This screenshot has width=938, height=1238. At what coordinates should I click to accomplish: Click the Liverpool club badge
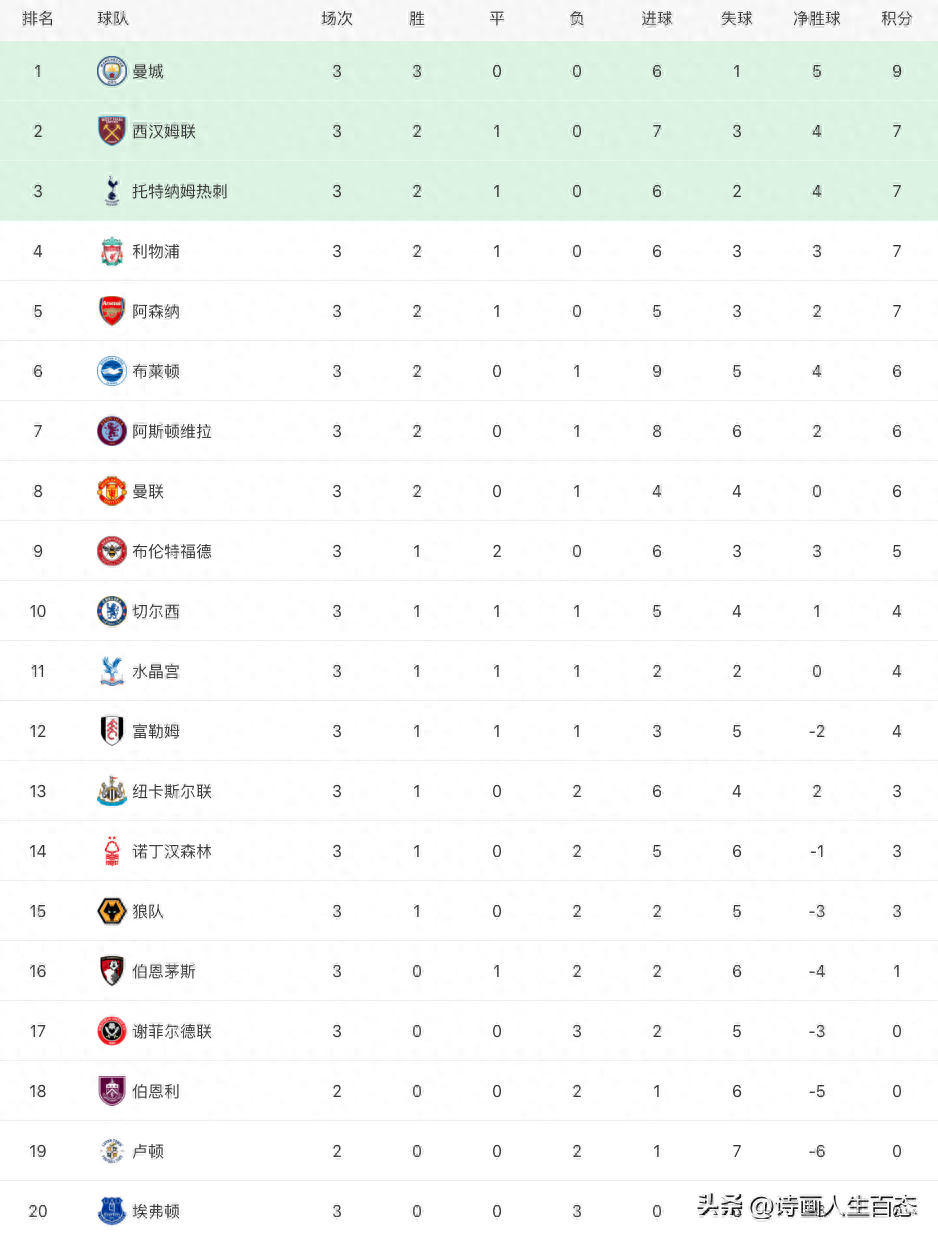(x=112, y=251)
